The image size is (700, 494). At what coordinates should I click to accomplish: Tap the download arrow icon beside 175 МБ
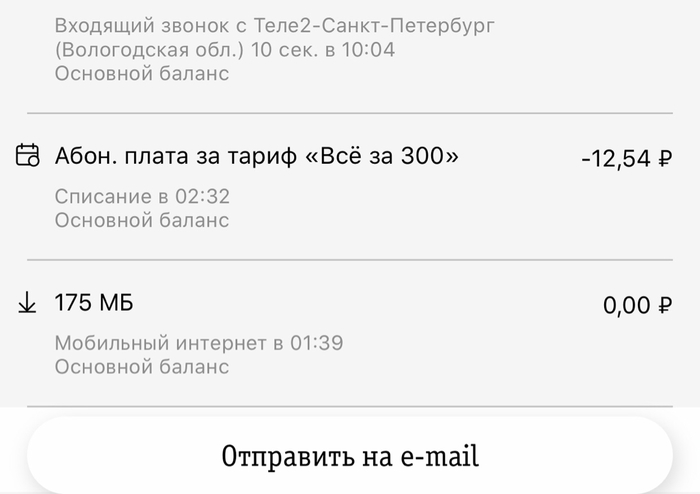pyautogui.click(x=28, y=304)
